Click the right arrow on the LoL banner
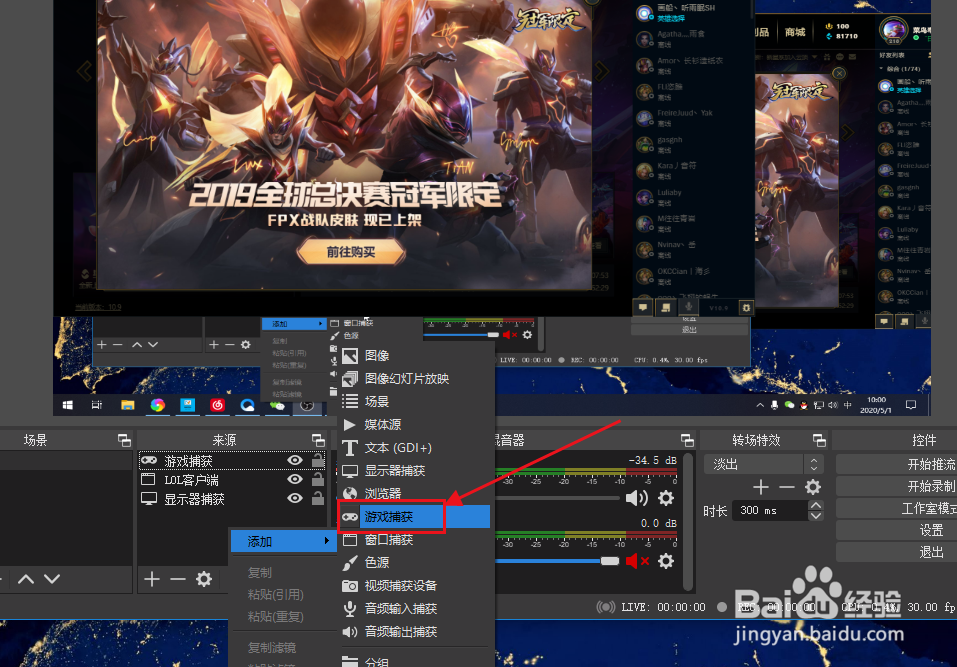Screen dimensions: 957x667 602,71
